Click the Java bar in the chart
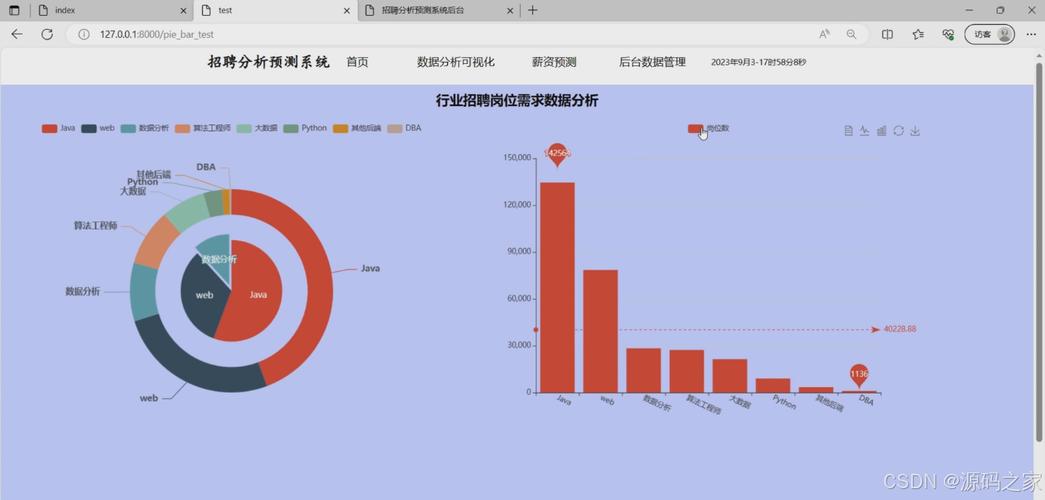The width and height of the screenshot is (1045, 500). (557, 290)
